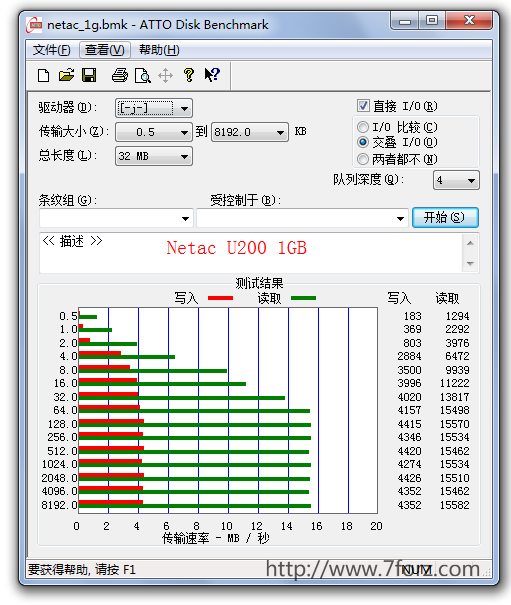Click the 8192.0 row label in chart
This screenshot has height=605, width=511.
(x=59, y=505)
